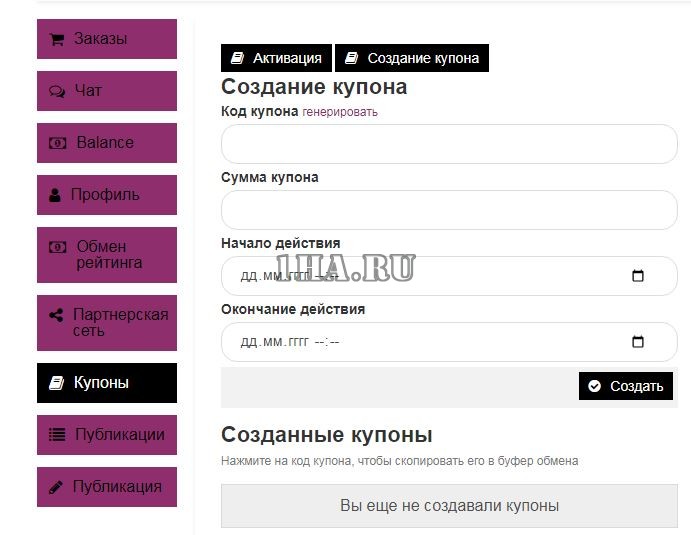This screenshot has height=535, width=691.
Task: Click the генерировать link
Action: pyautogui.click(x=340, y=112)
